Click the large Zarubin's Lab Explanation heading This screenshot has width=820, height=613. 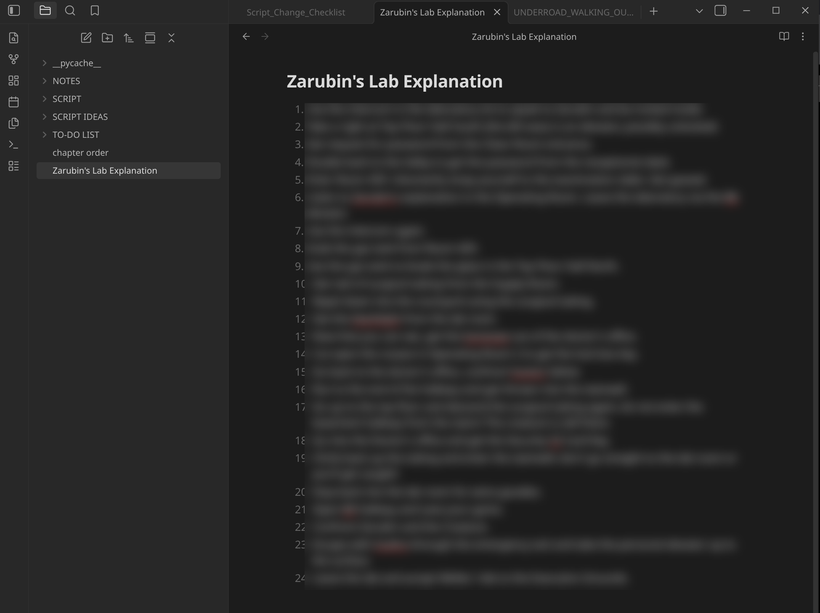pyautogui.click(x=394, y=82)
